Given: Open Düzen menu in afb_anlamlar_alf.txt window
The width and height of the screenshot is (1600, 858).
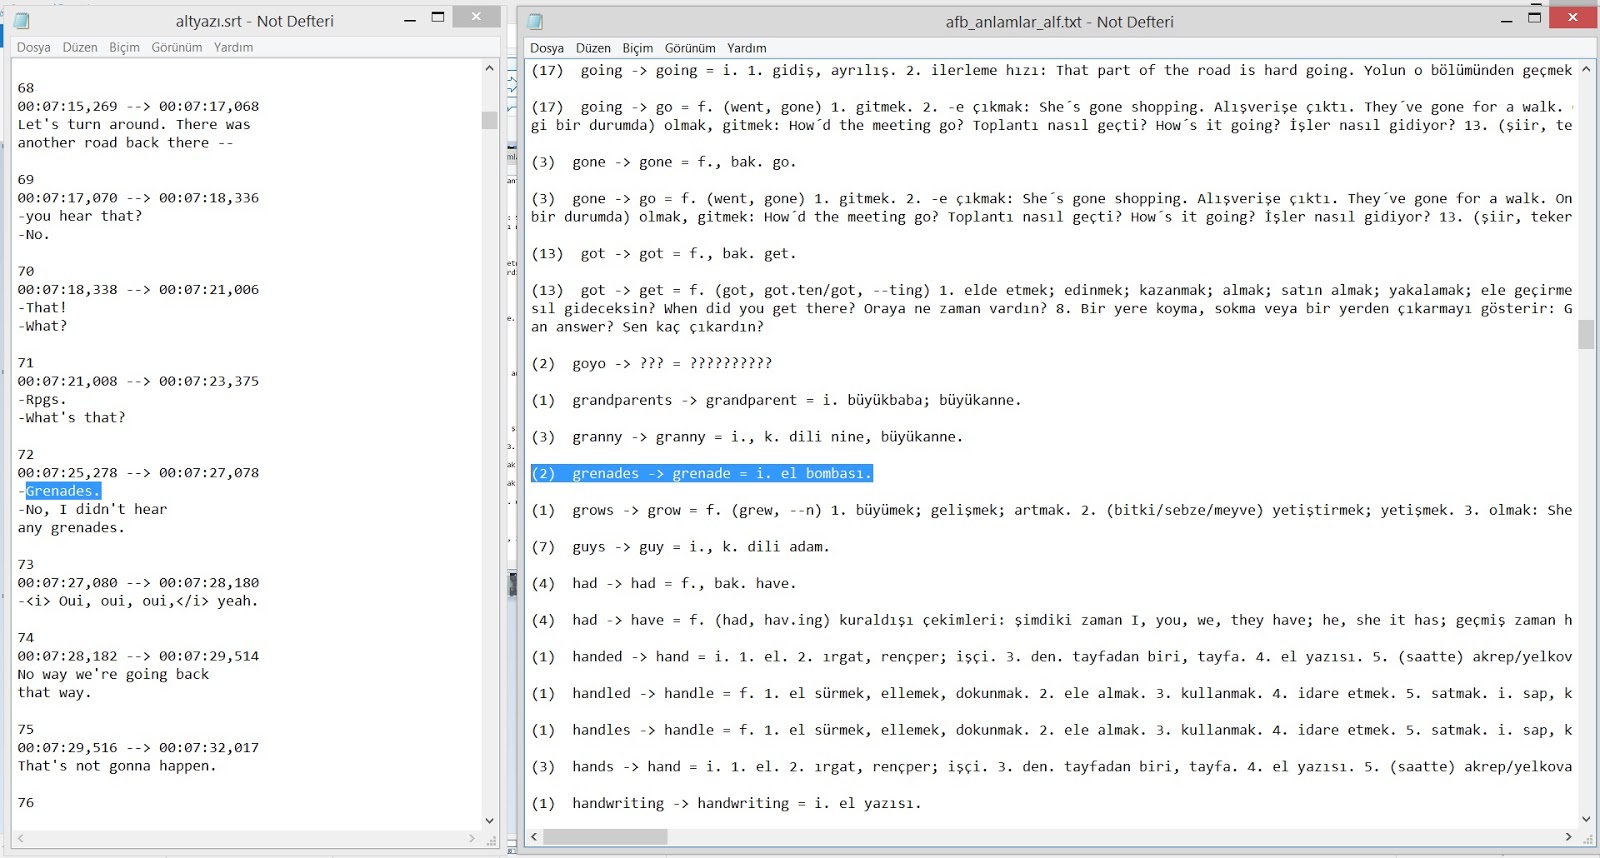Looking at the screenshot, I should pos(593,48).
